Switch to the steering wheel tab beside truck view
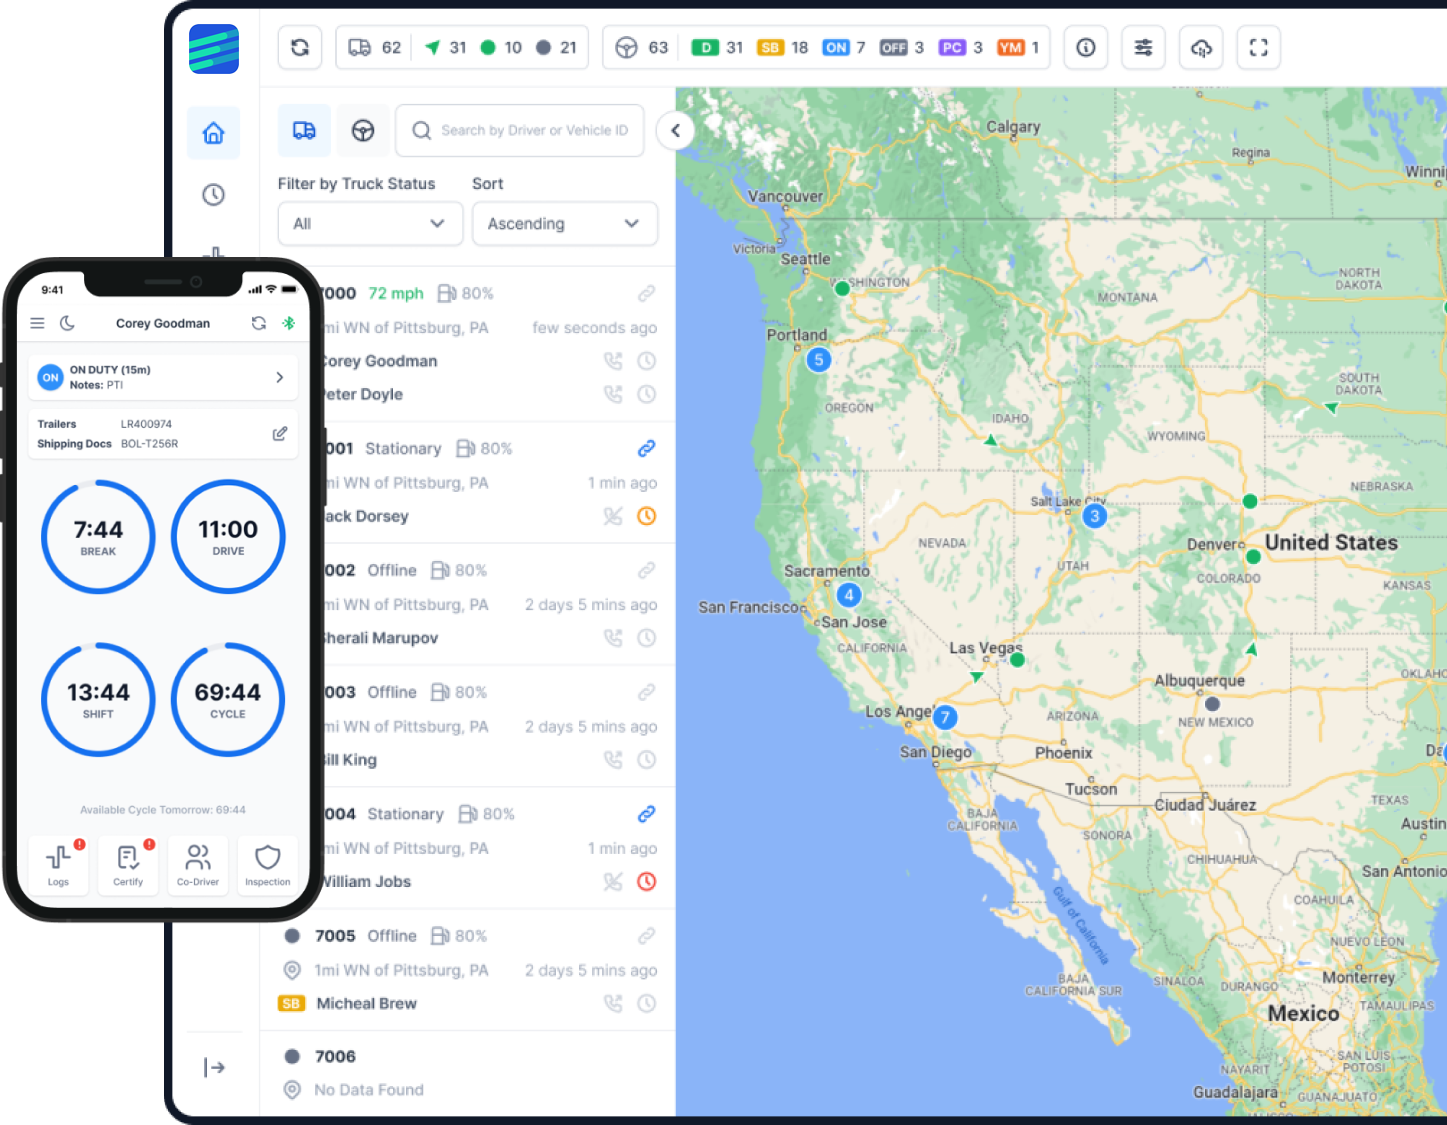This screenshot has width=1447, height=1125. click(363, 130)
